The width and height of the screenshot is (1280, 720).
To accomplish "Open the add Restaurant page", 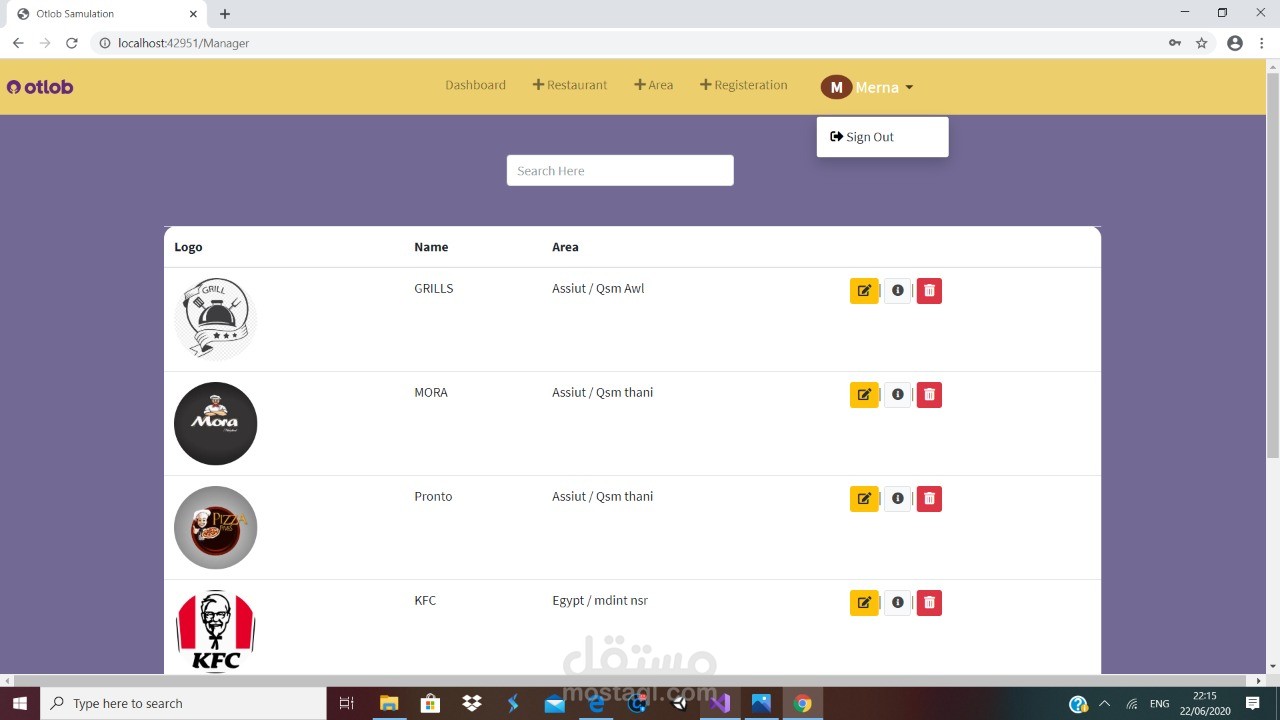I will click(570, 85).
